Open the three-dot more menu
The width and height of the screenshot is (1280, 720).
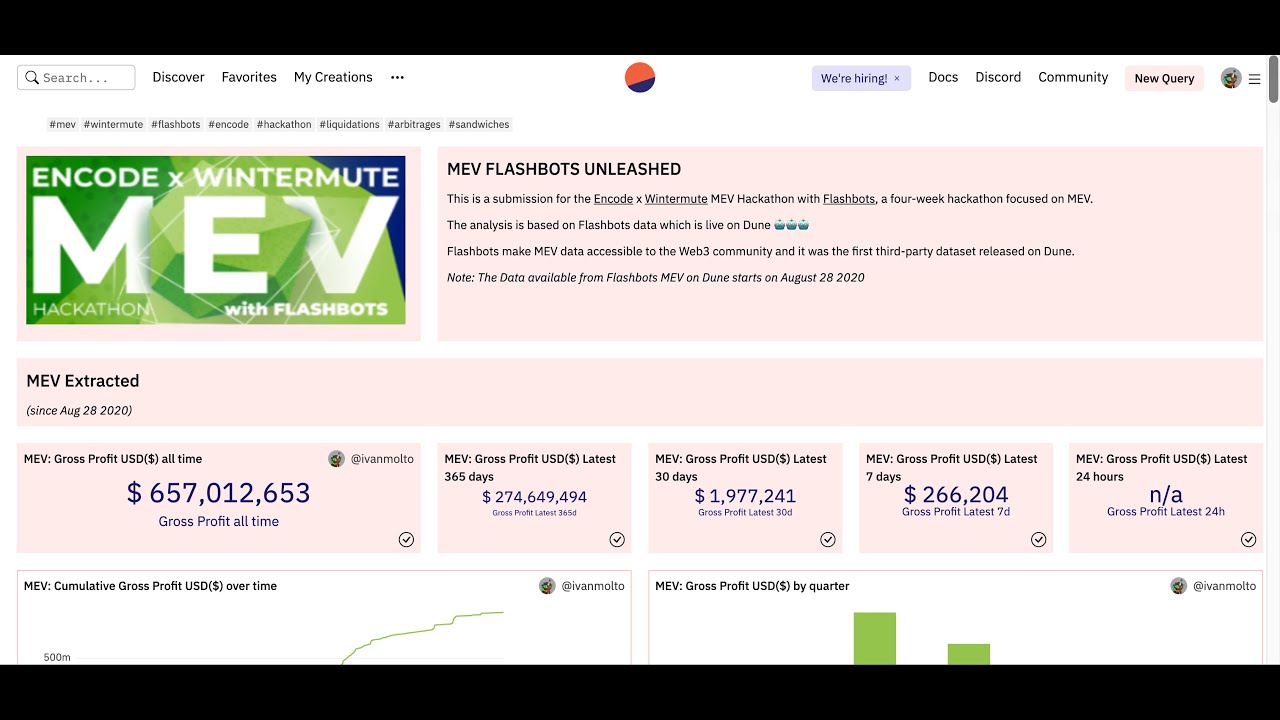click(x=397, y=77)
